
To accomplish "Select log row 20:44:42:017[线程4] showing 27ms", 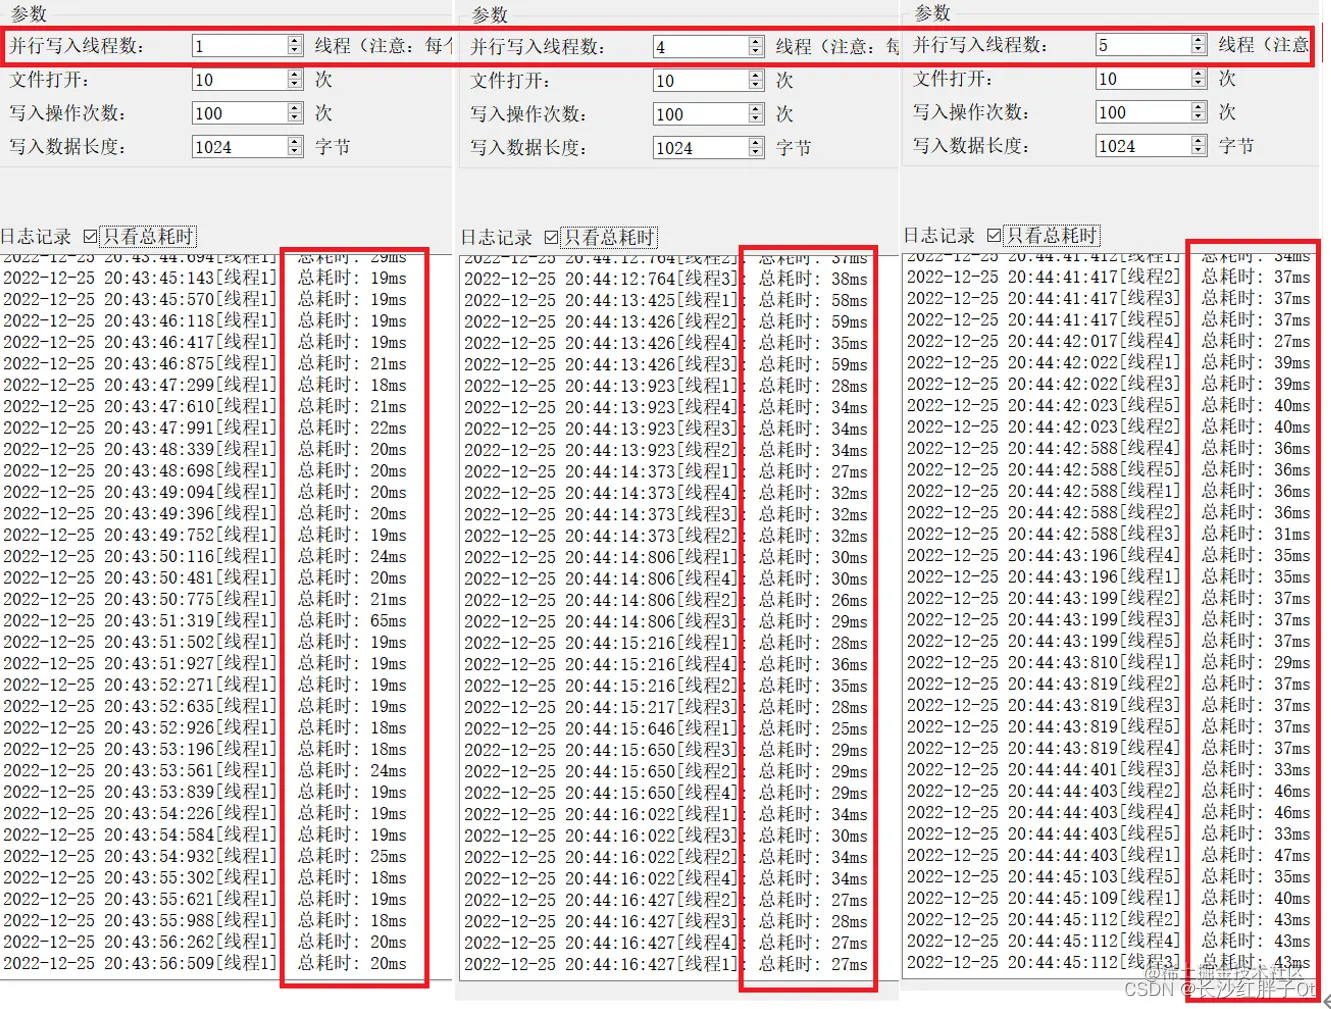I will coord(1109,341).
